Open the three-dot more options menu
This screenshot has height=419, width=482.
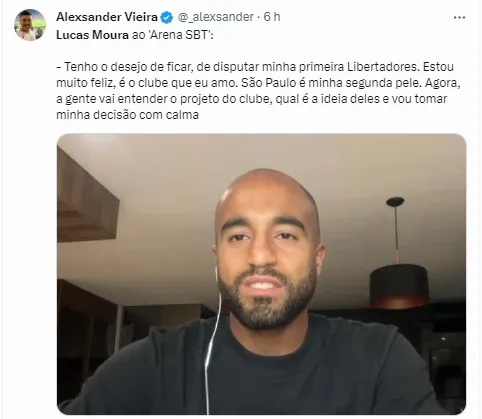(459, 17)
